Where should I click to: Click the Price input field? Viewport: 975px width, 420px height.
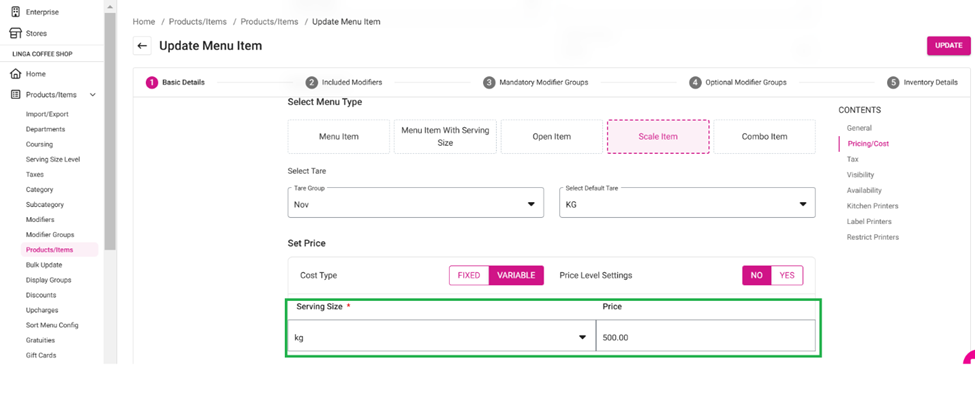[705, 338]
